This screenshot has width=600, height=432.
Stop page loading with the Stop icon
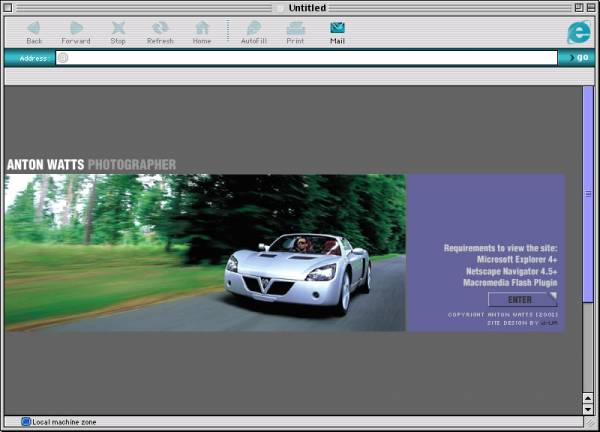(x=118, y=28)
